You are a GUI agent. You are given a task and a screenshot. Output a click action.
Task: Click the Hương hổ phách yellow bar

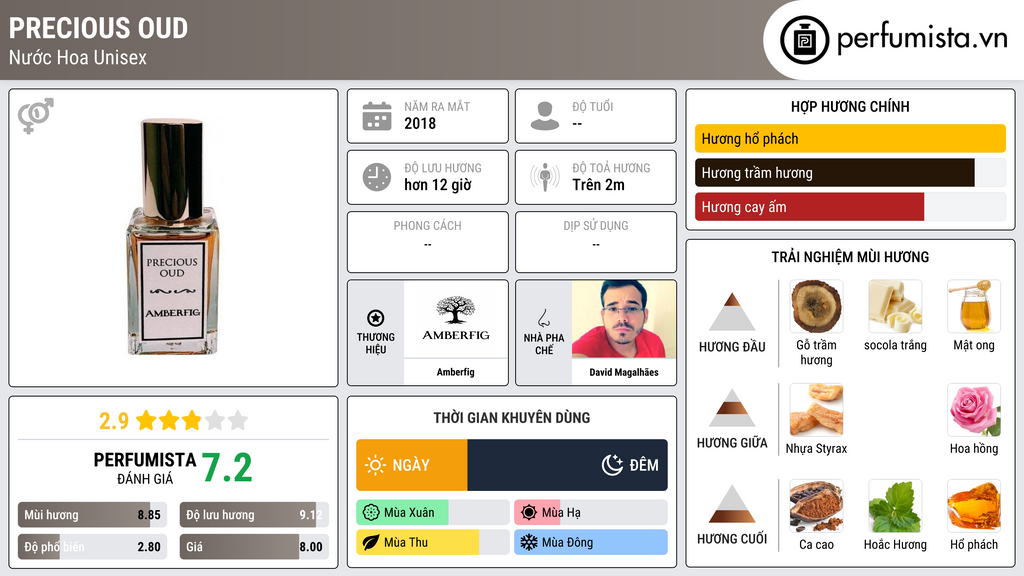pos(850,138)
